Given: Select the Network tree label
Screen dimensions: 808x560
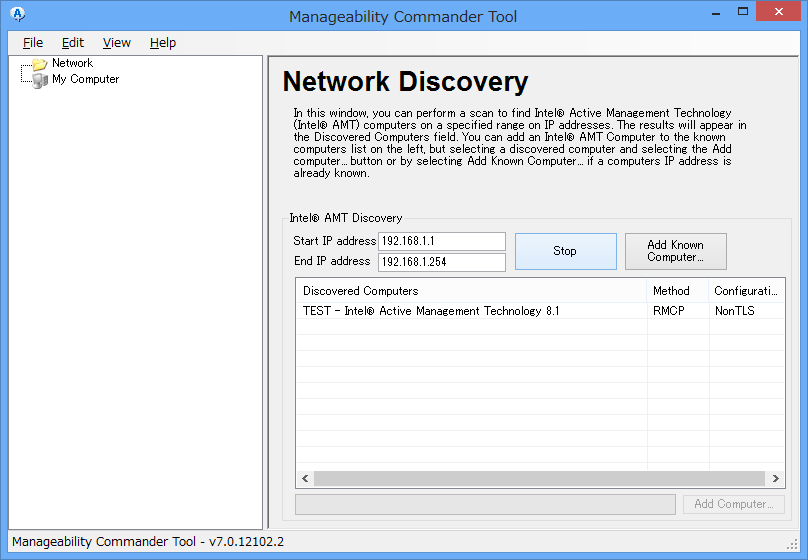Looking at the screenshot, I should tap(72, 63).
